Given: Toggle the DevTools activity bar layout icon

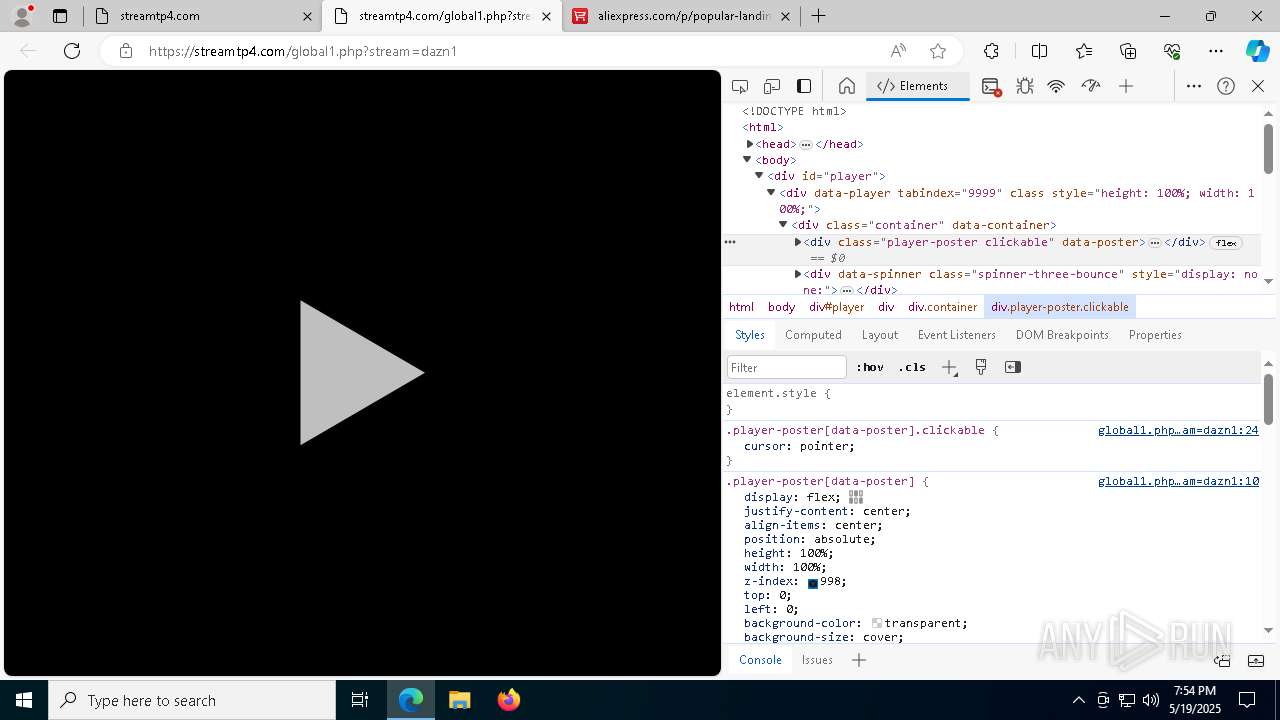Looking at the screenshot, I should (804, 86).
